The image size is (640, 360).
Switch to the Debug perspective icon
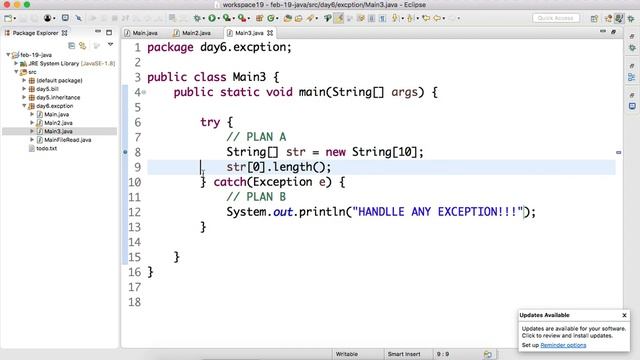[631, 19]
